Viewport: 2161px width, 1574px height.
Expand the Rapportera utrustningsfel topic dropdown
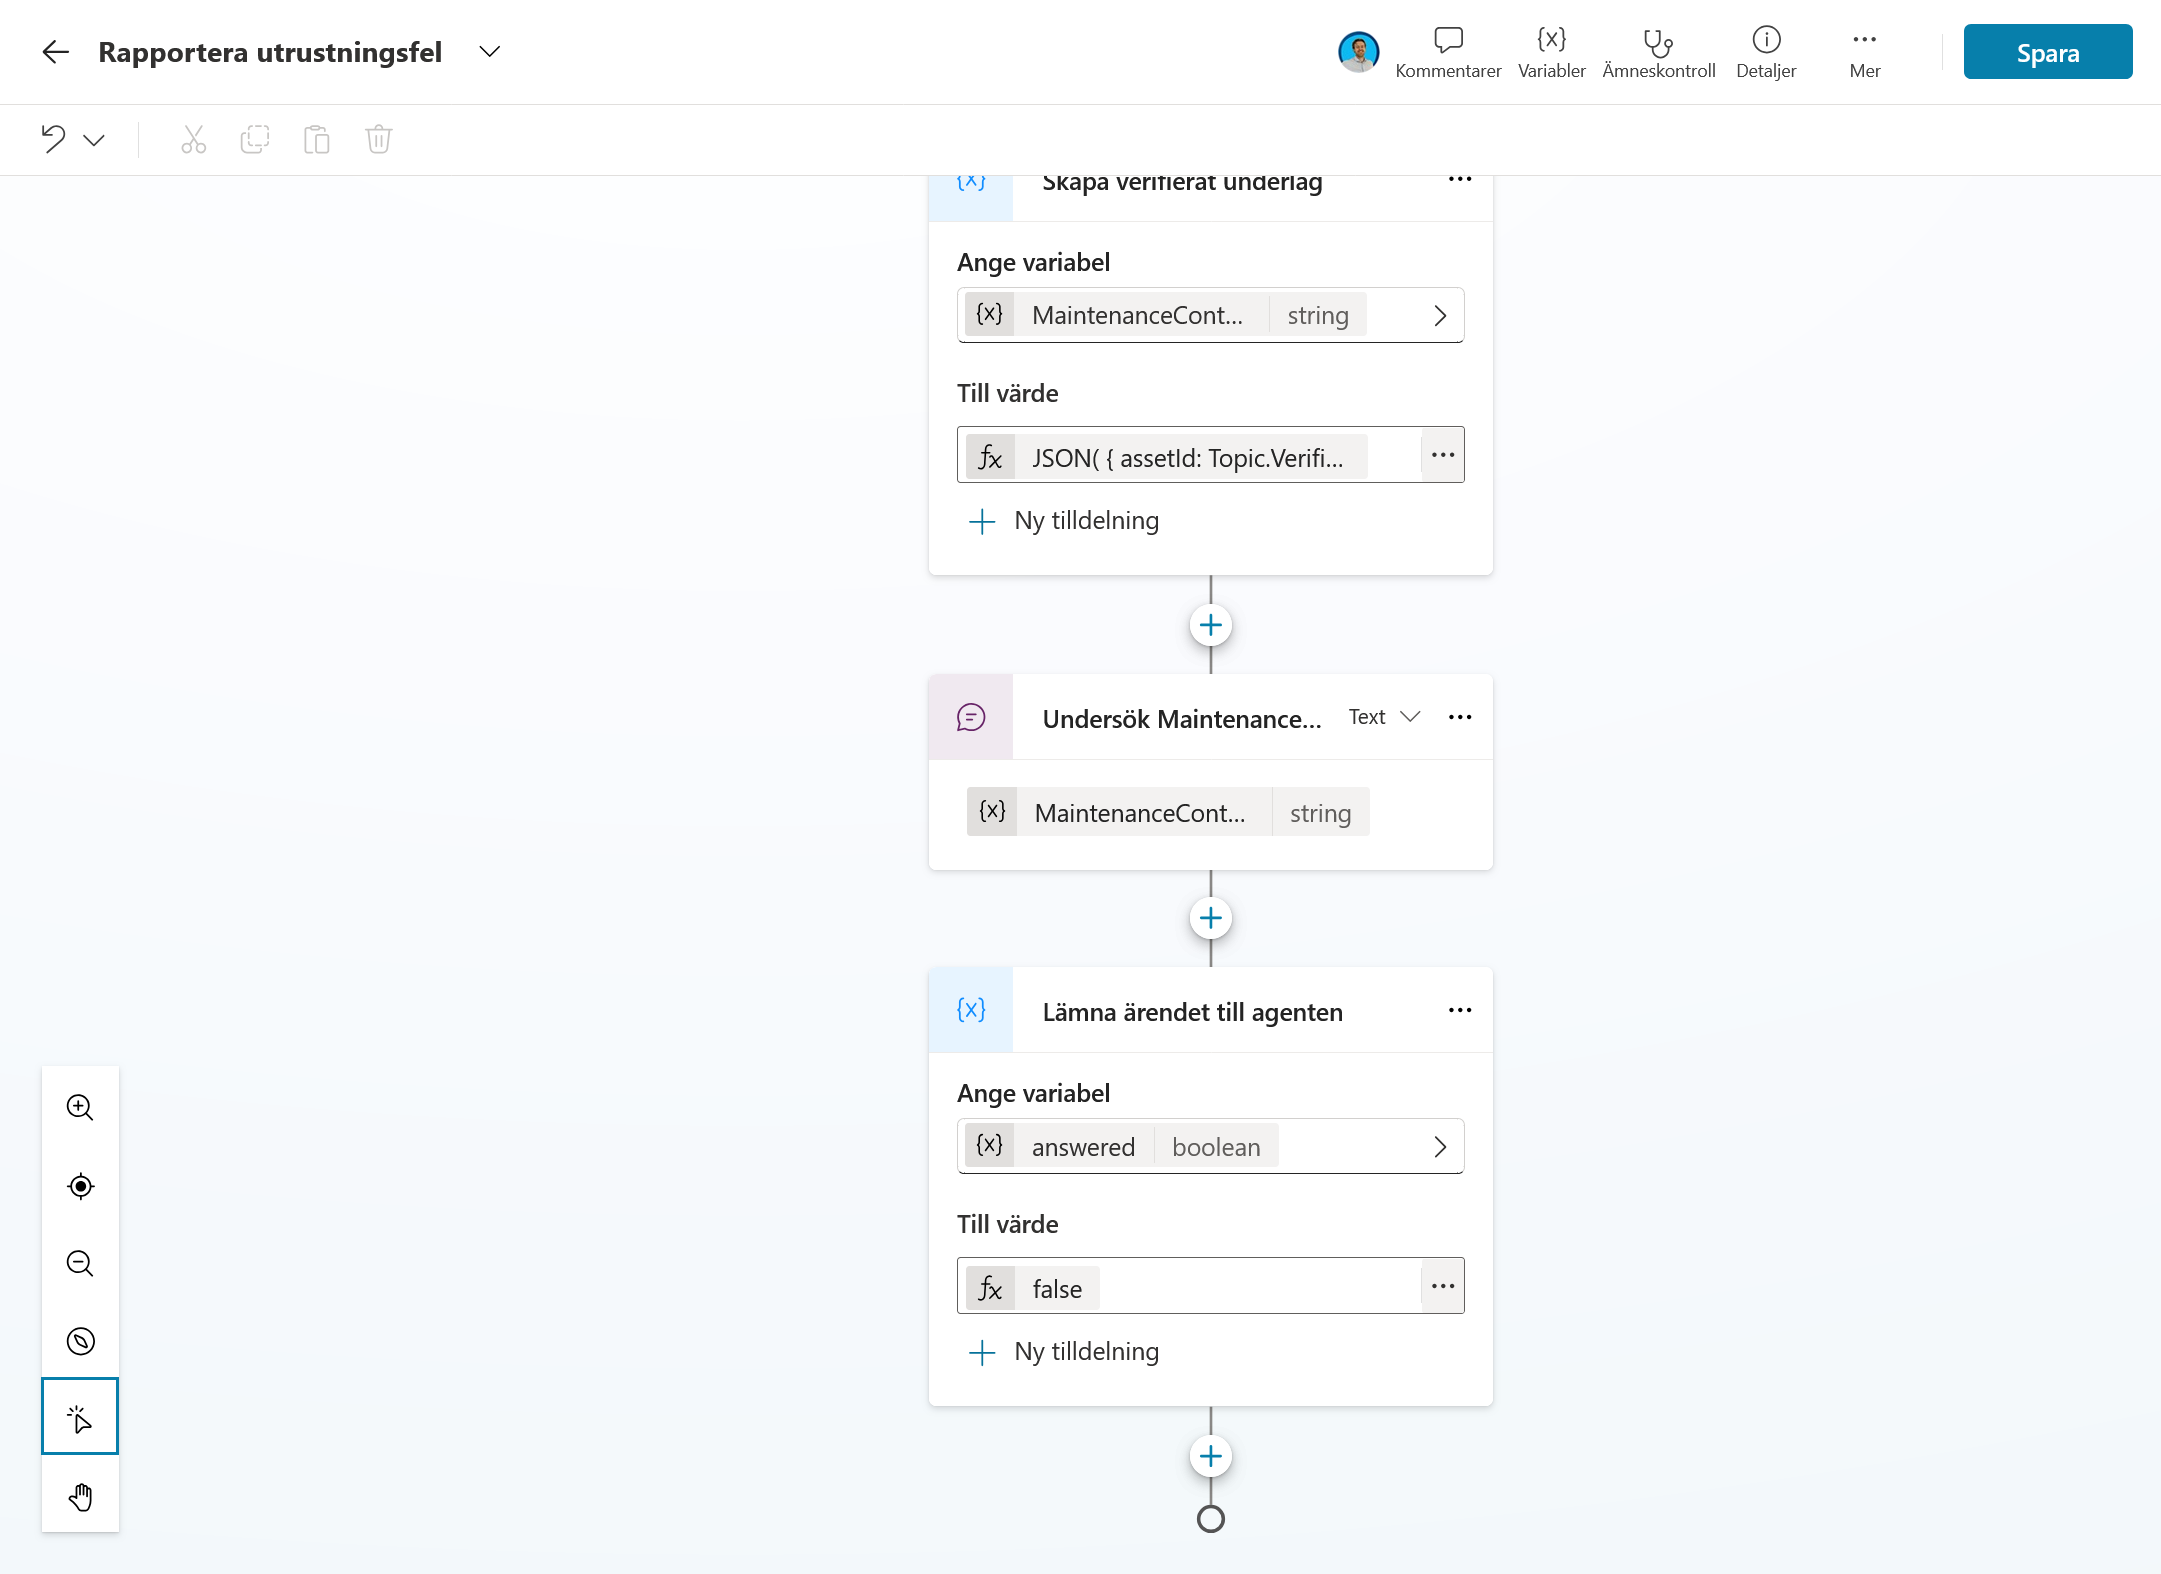click(x=489, y=52)
